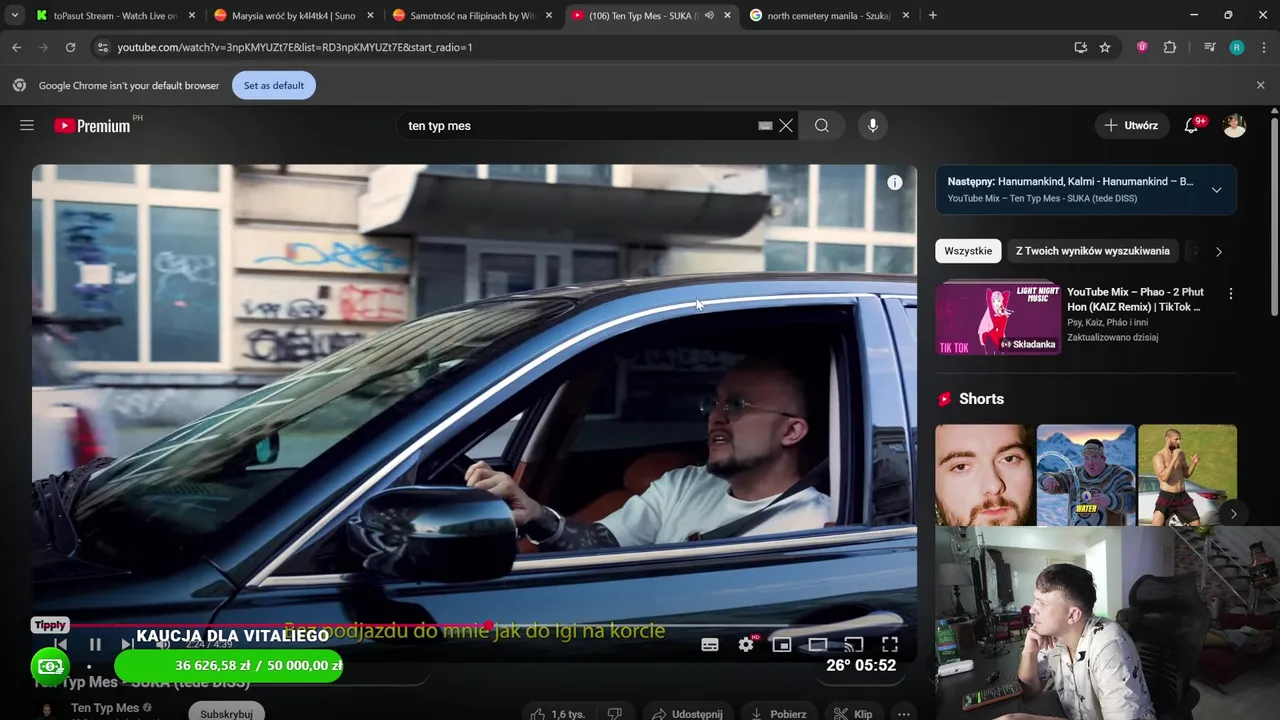Toggle subtitles on the player
Image resolution: width=1280 pixels, height=720 pixels.
click(710, 645)
